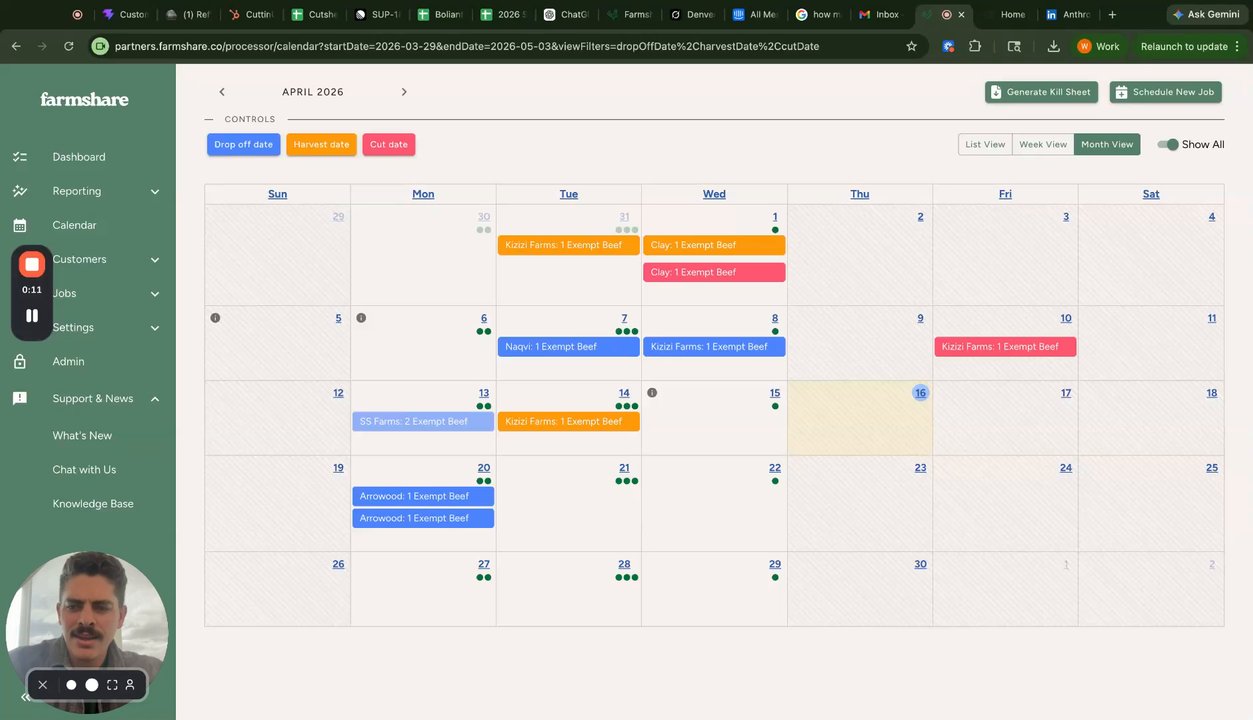Image resolution: width=1253 pixels, height=720 pixels.
Task: Open Kizizi Farms event on April 14
Action: (x=568, y=422)
